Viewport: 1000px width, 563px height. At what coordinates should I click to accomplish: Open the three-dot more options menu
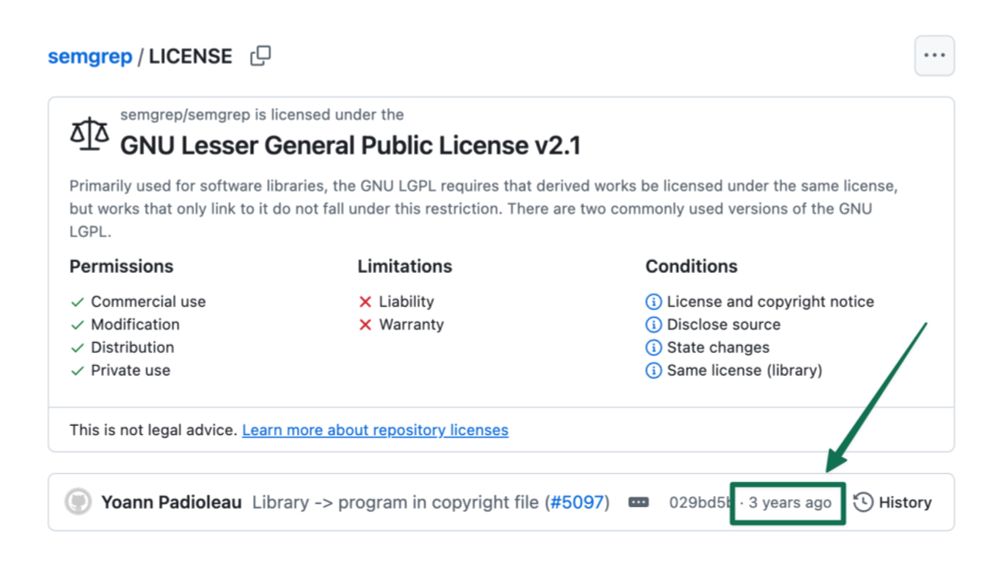click(934, 55)
